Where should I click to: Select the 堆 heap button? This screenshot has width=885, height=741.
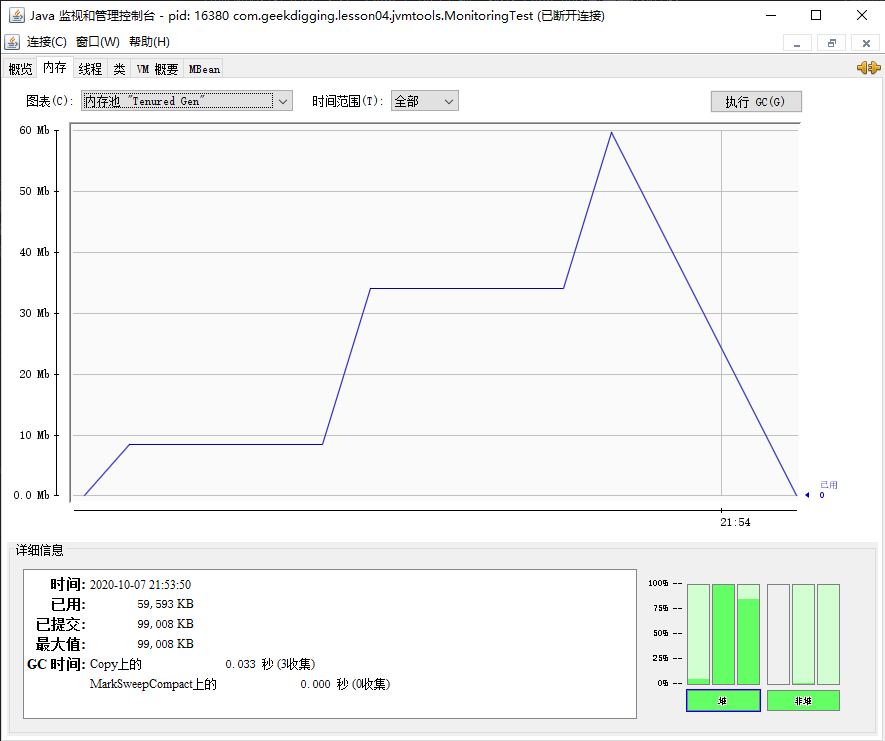pyautogui.click(x=723, y=701)
